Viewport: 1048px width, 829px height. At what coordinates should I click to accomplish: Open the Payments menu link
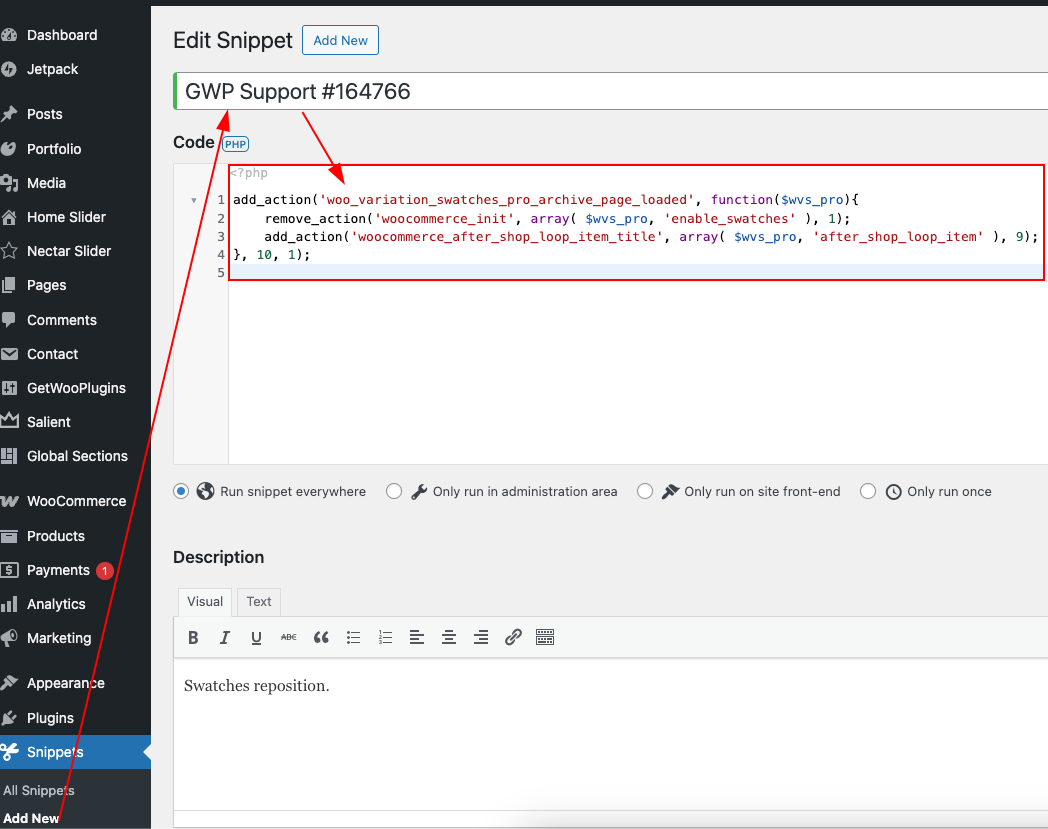tap(58, 570)
